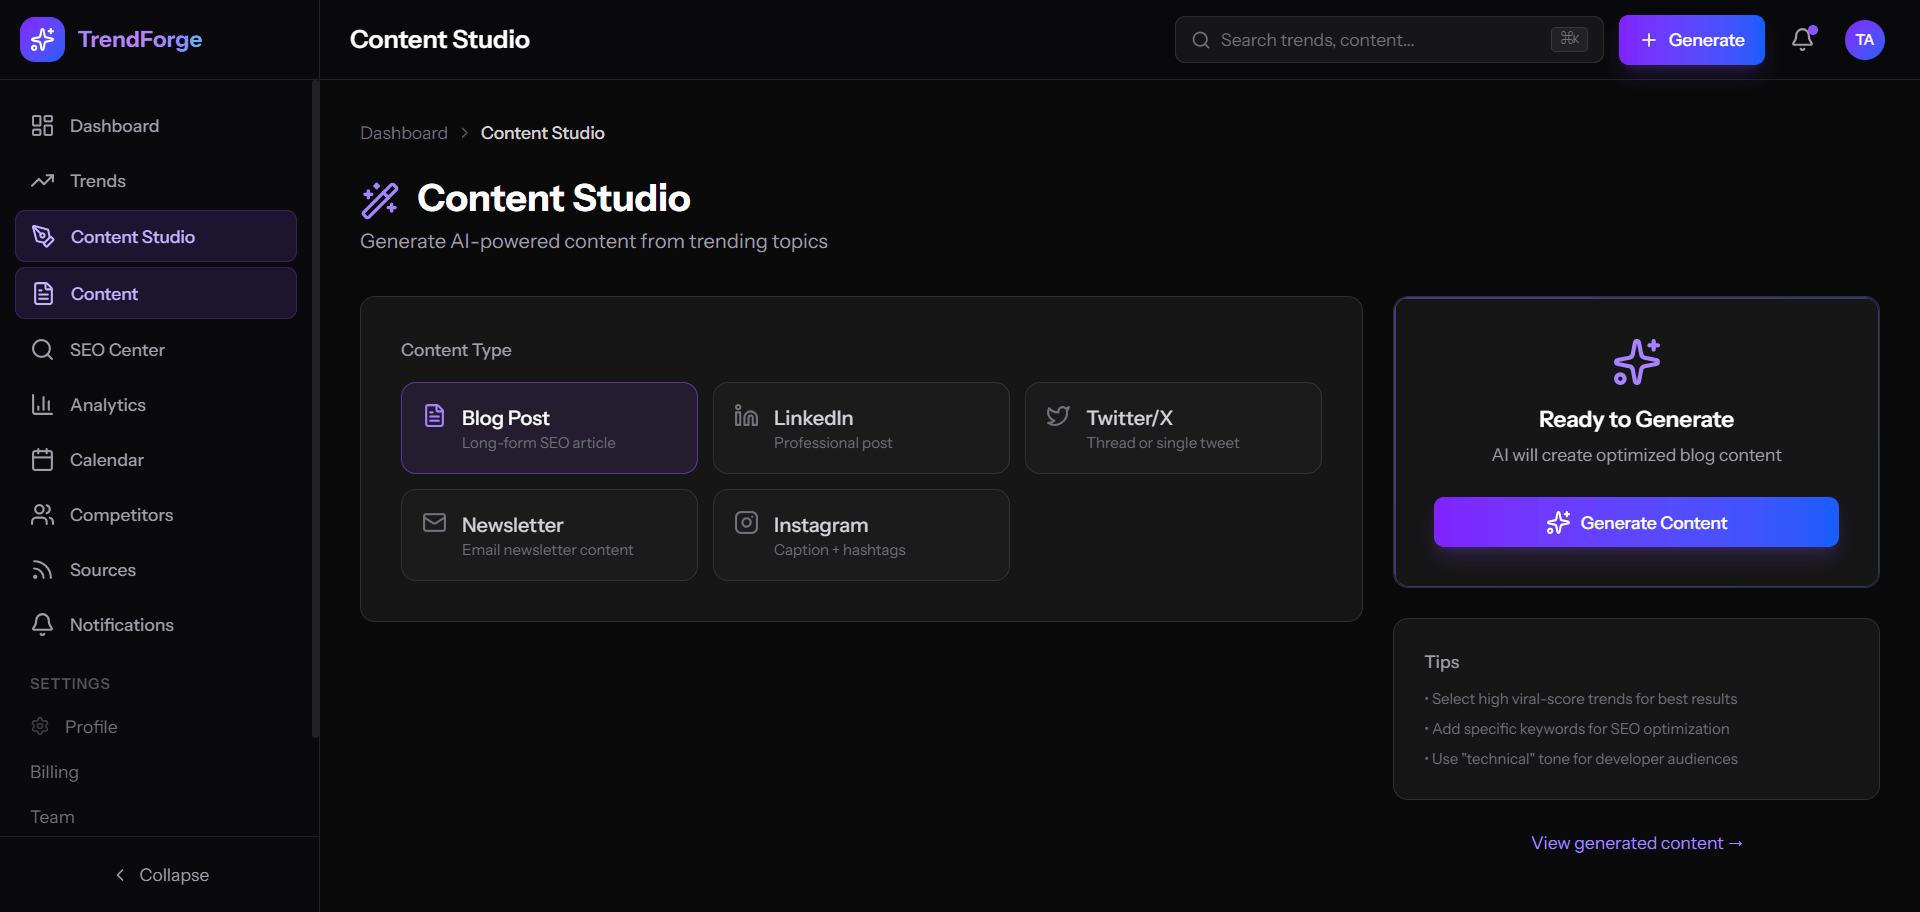Open the View generated content link
This screenshot has width=1920, height=912.
tap(1636, 843)
